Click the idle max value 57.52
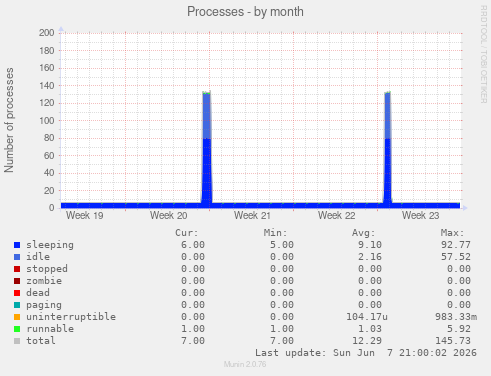 point(456,257)
